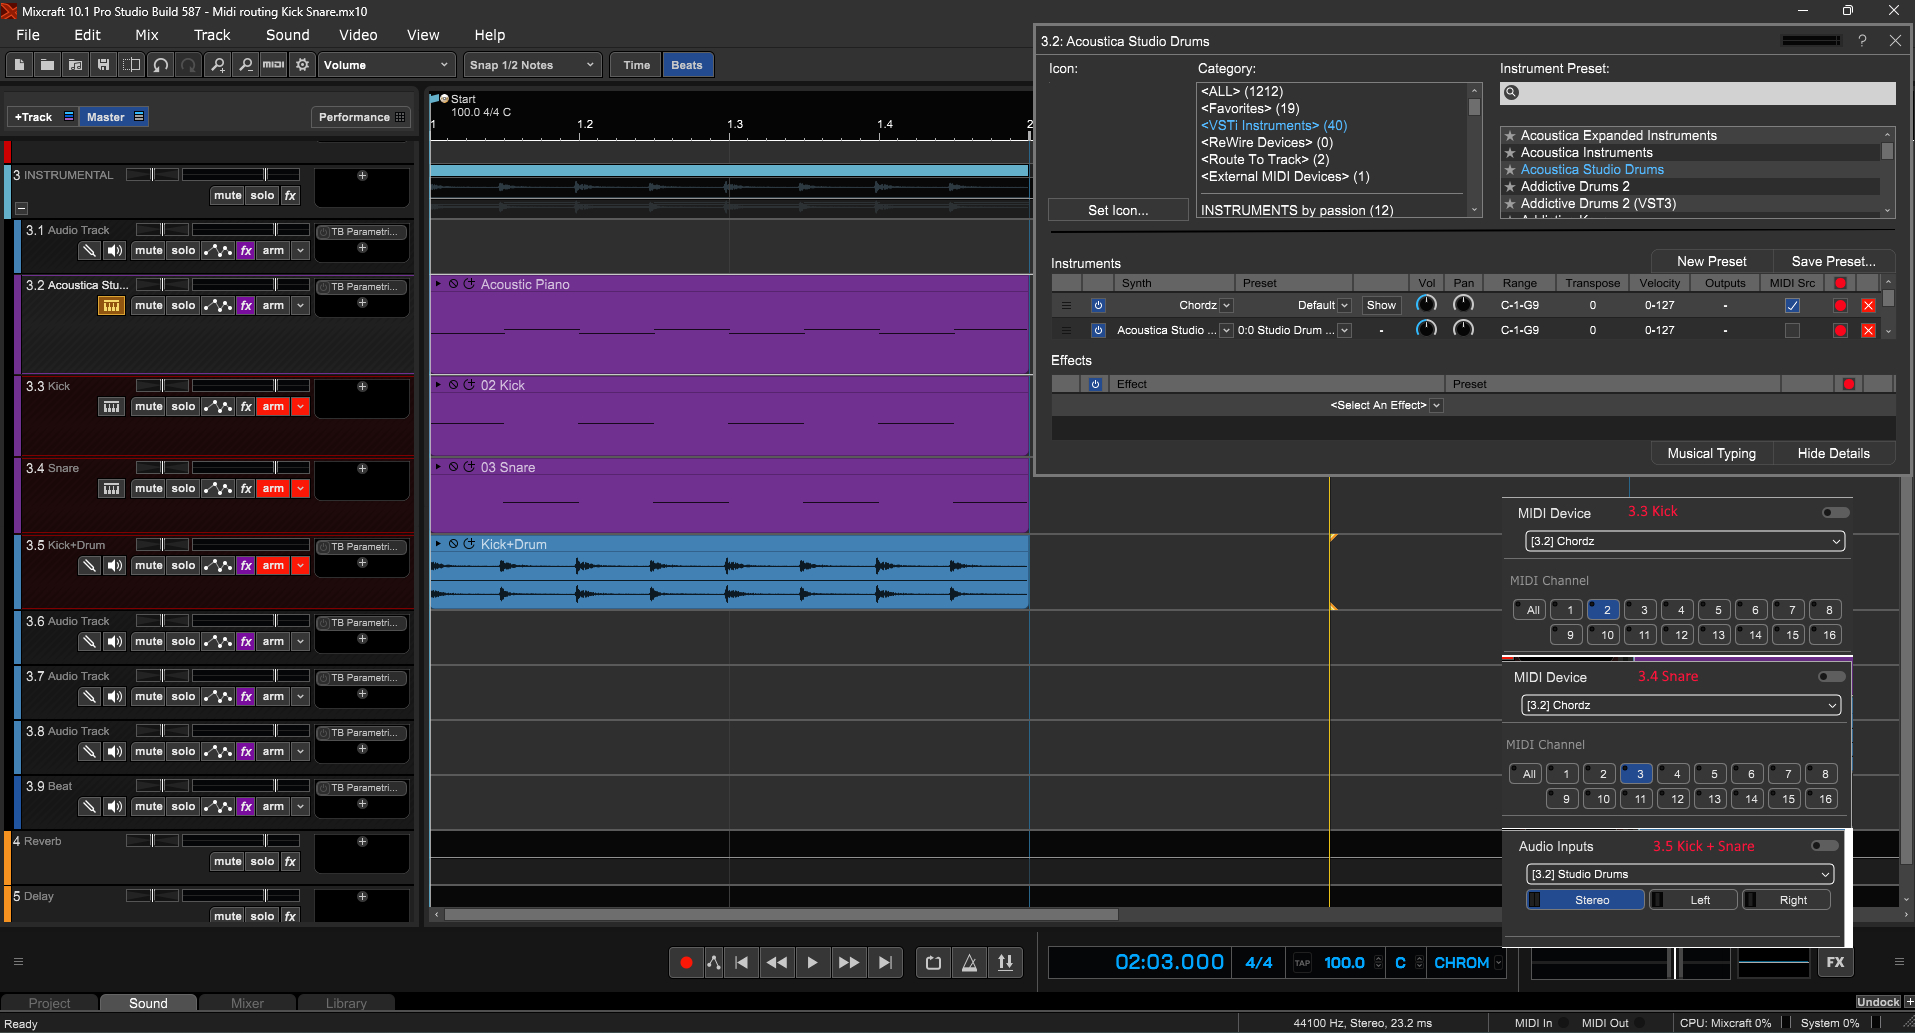Open the master FX button in transport

[x=1836, y=962]
